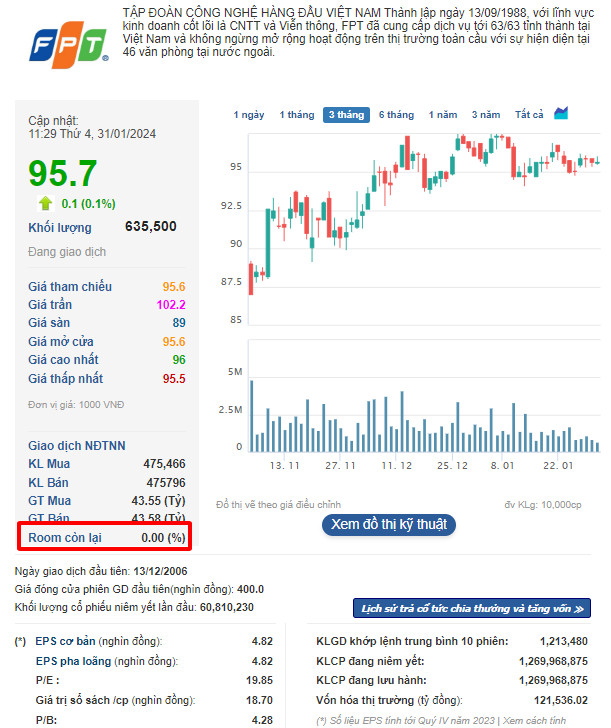611x728 pixels.
Task: Click EPS pha loãng value 4.82
Action: pyautogui.click(x=262, y=661)
